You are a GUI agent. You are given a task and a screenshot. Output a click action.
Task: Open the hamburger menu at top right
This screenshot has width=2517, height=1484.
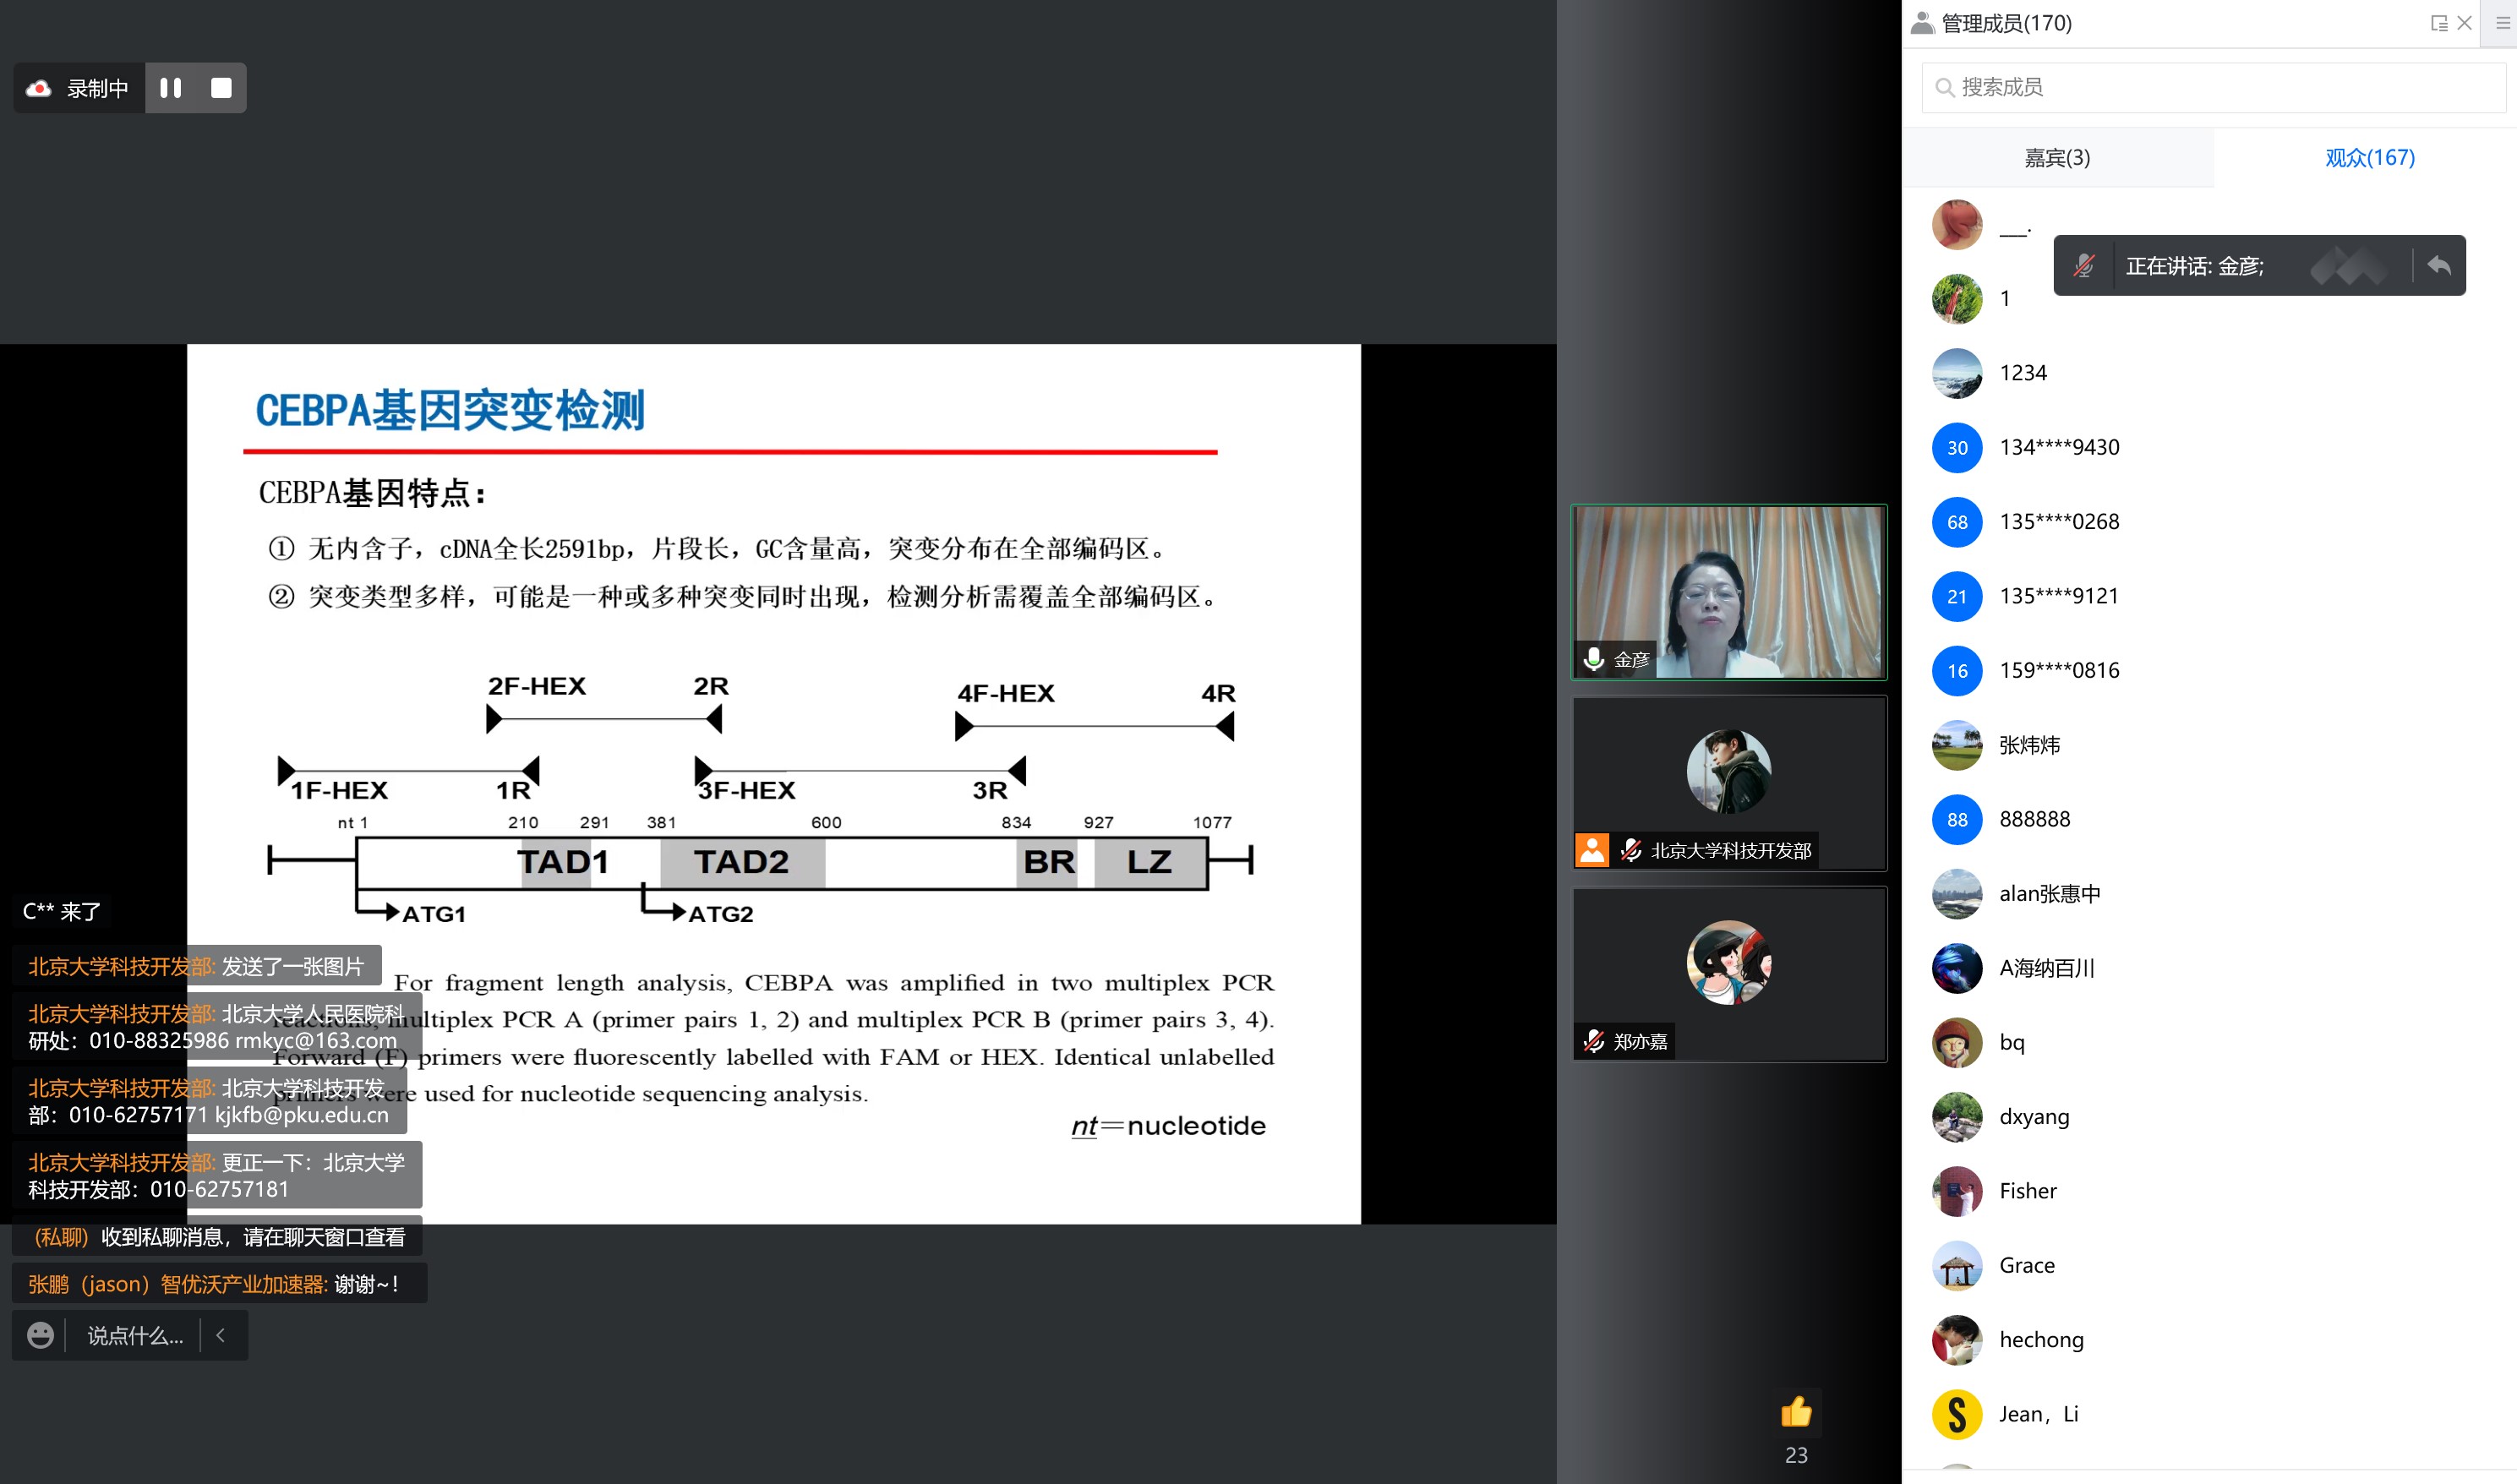2503,23
